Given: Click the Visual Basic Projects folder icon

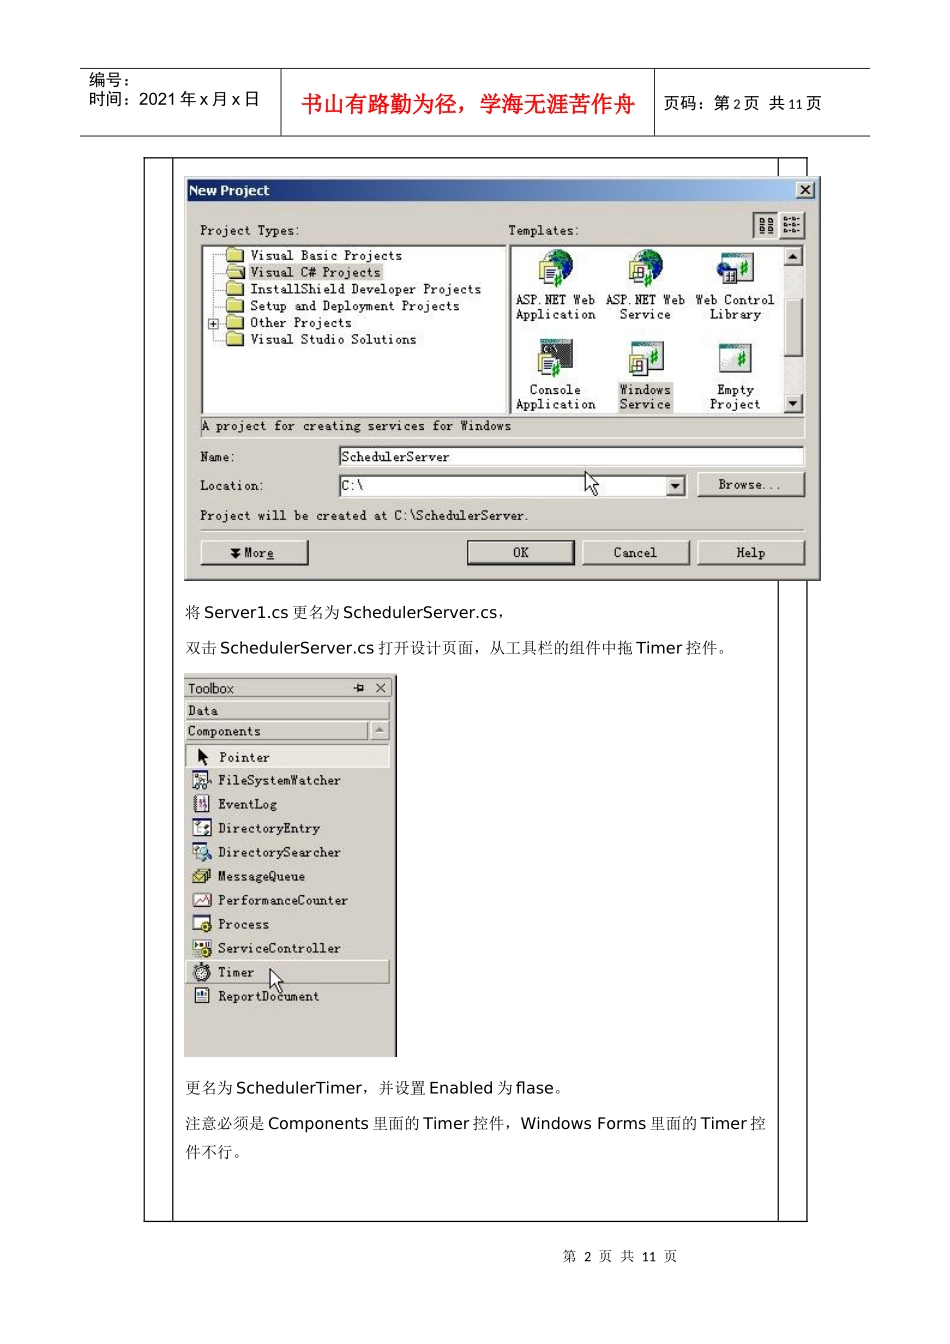Looking at the screenshot, I should 235,255.
